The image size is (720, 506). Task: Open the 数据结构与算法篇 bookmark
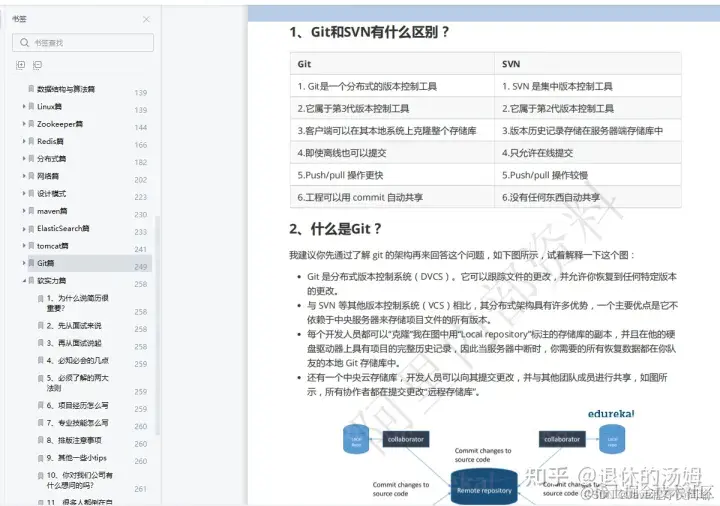pos(66,89)
